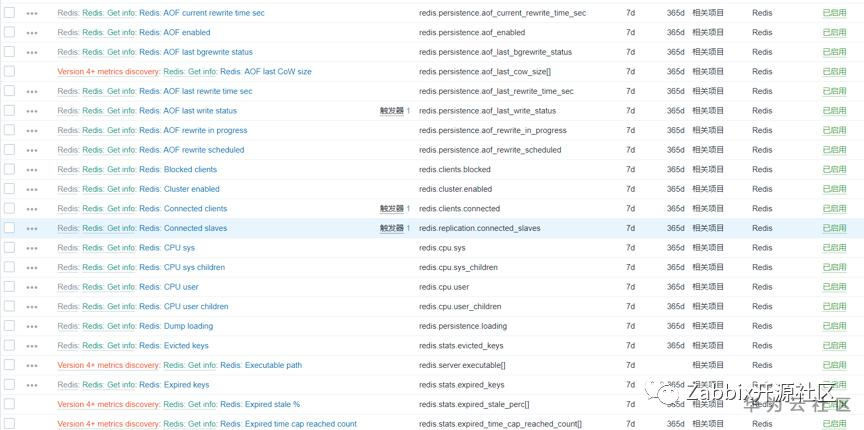This screenshot has width=864, height=430.
Task: Toggle enabled status of Executable path item
Action: (834, 365)
